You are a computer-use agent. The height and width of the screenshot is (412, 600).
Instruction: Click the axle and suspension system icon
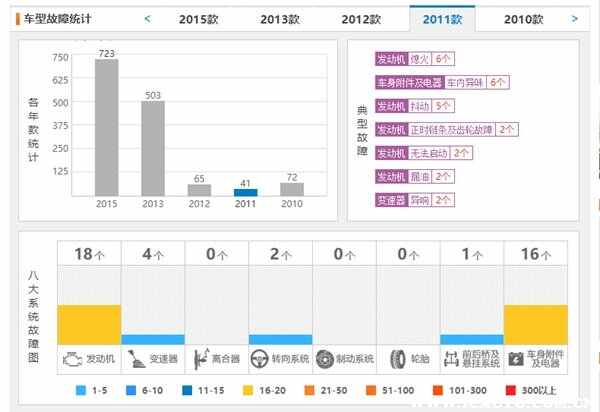pos(451,359)
